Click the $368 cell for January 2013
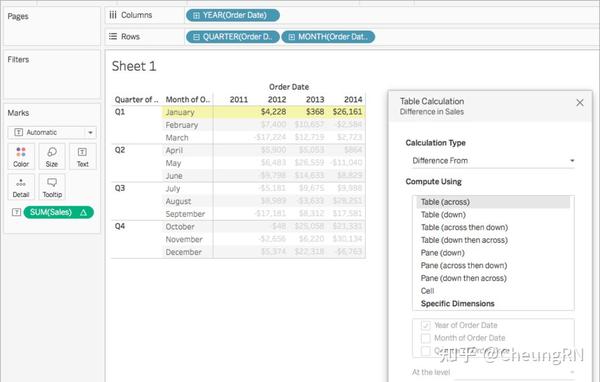Image resolution: width=600 pixels, height=382 pixels. point(315,112)
